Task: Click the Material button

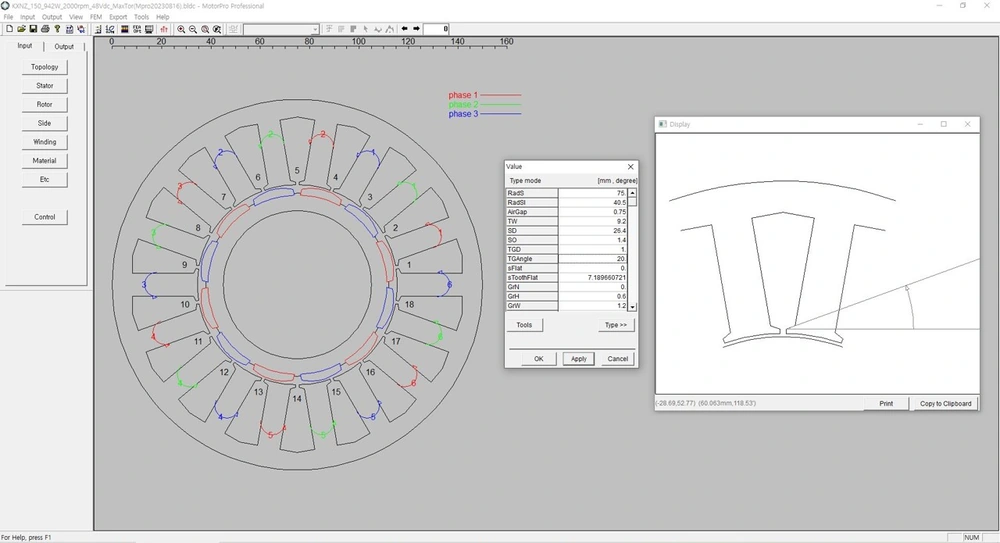Action: 45,161
